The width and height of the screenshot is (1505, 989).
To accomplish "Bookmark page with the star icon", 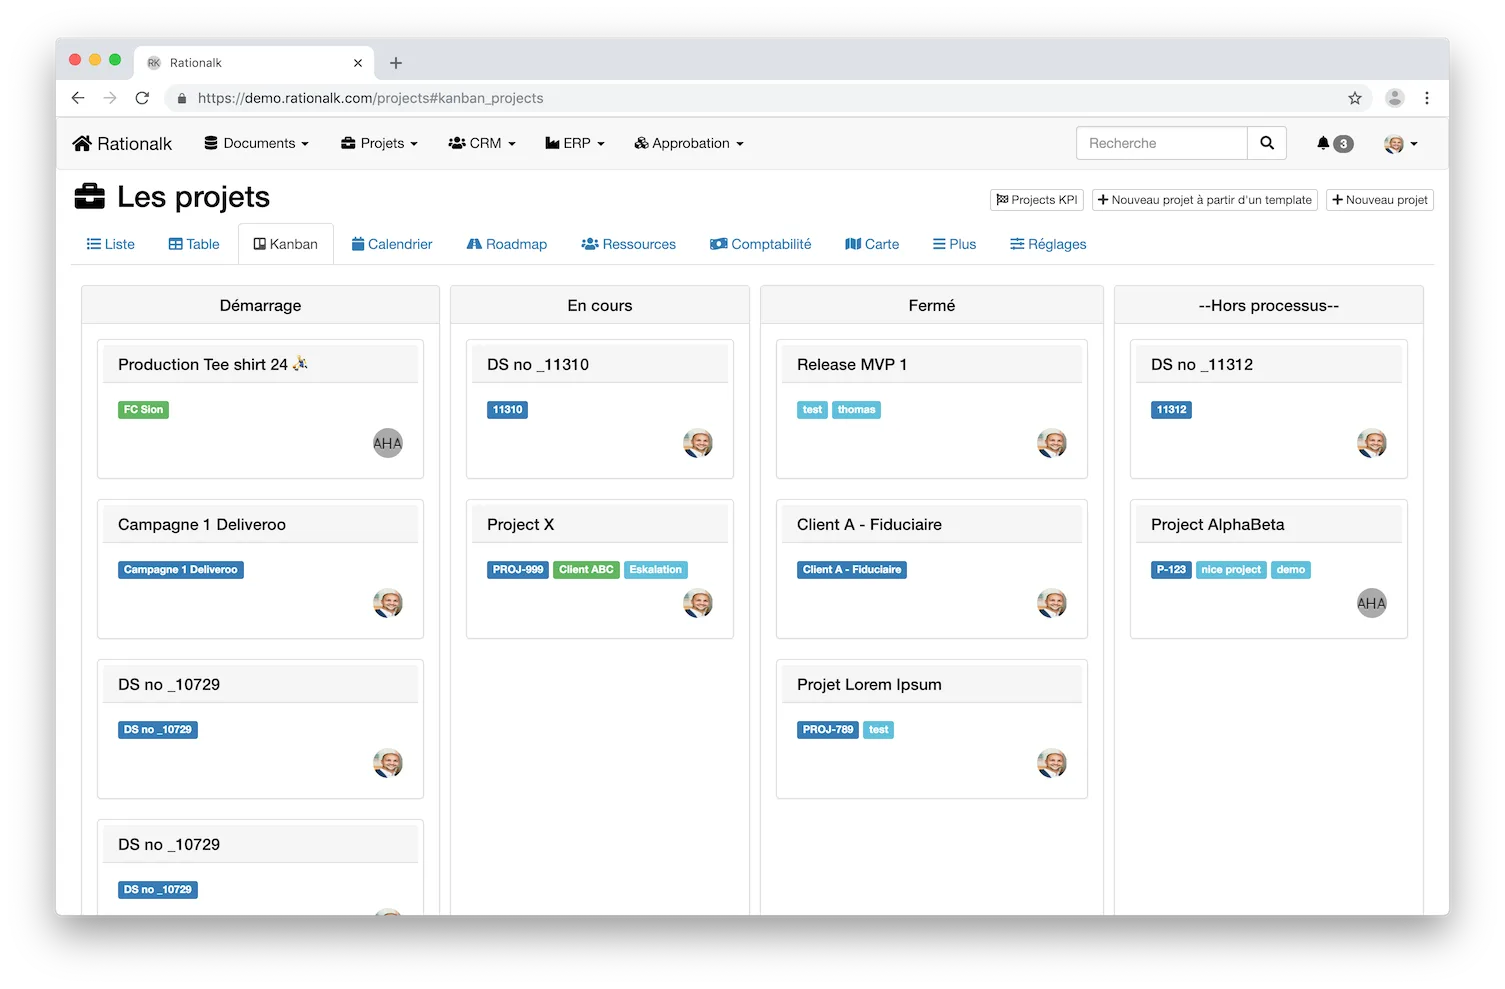I will coord(1355,98).
